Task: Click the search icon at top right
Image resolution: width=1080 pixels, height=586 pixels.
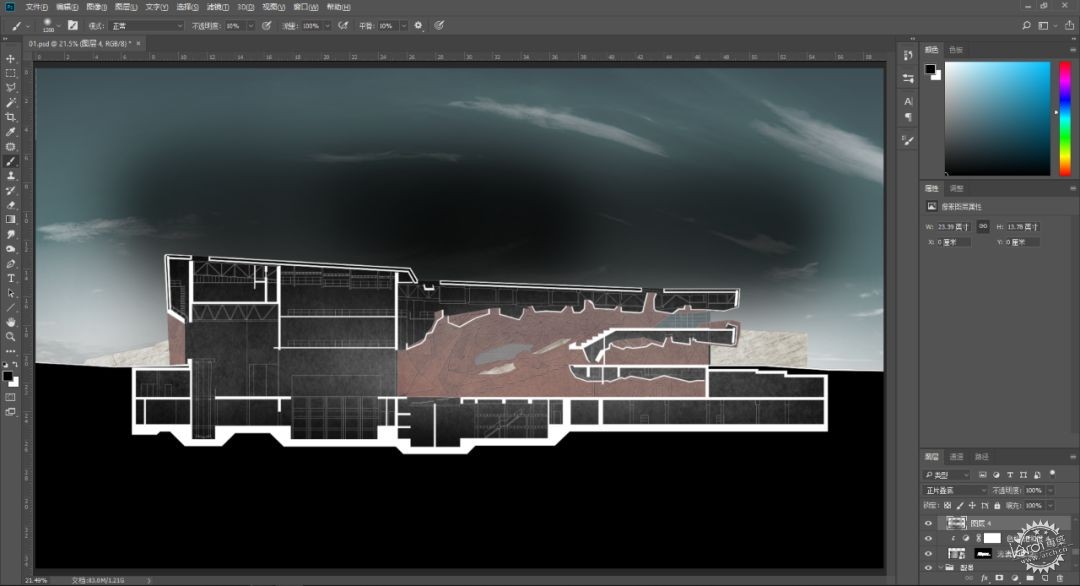Action: pos(1026,25)
